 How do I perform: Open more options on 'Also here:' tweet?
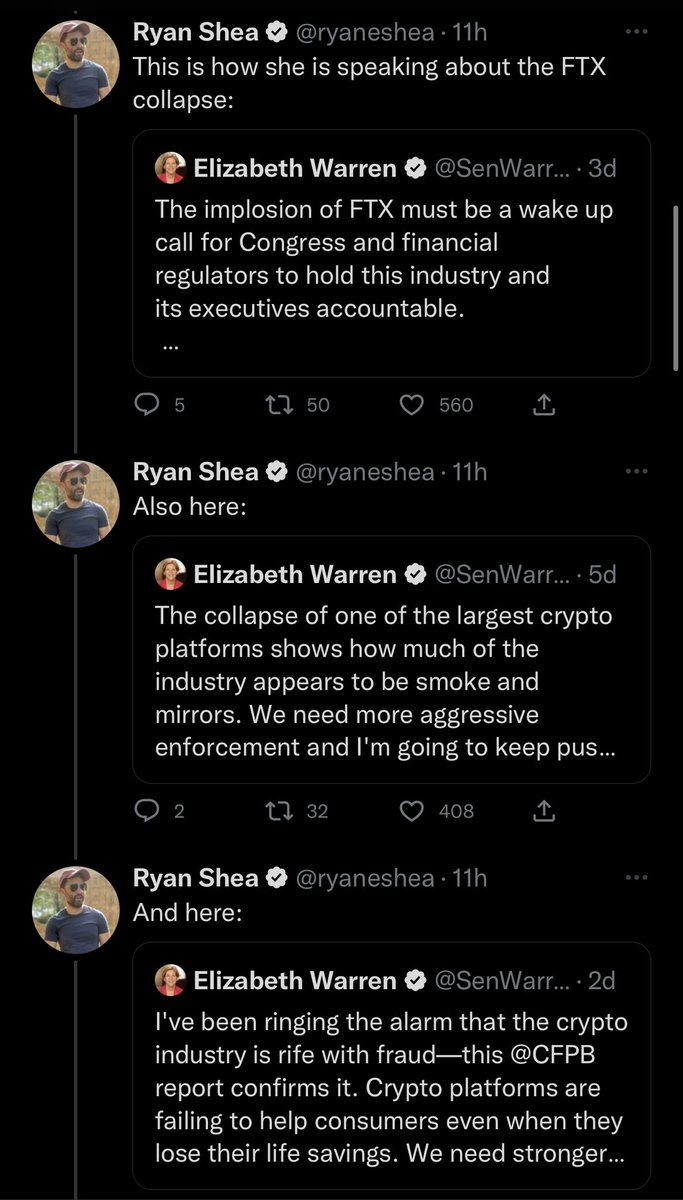click(x=636, y=471)
